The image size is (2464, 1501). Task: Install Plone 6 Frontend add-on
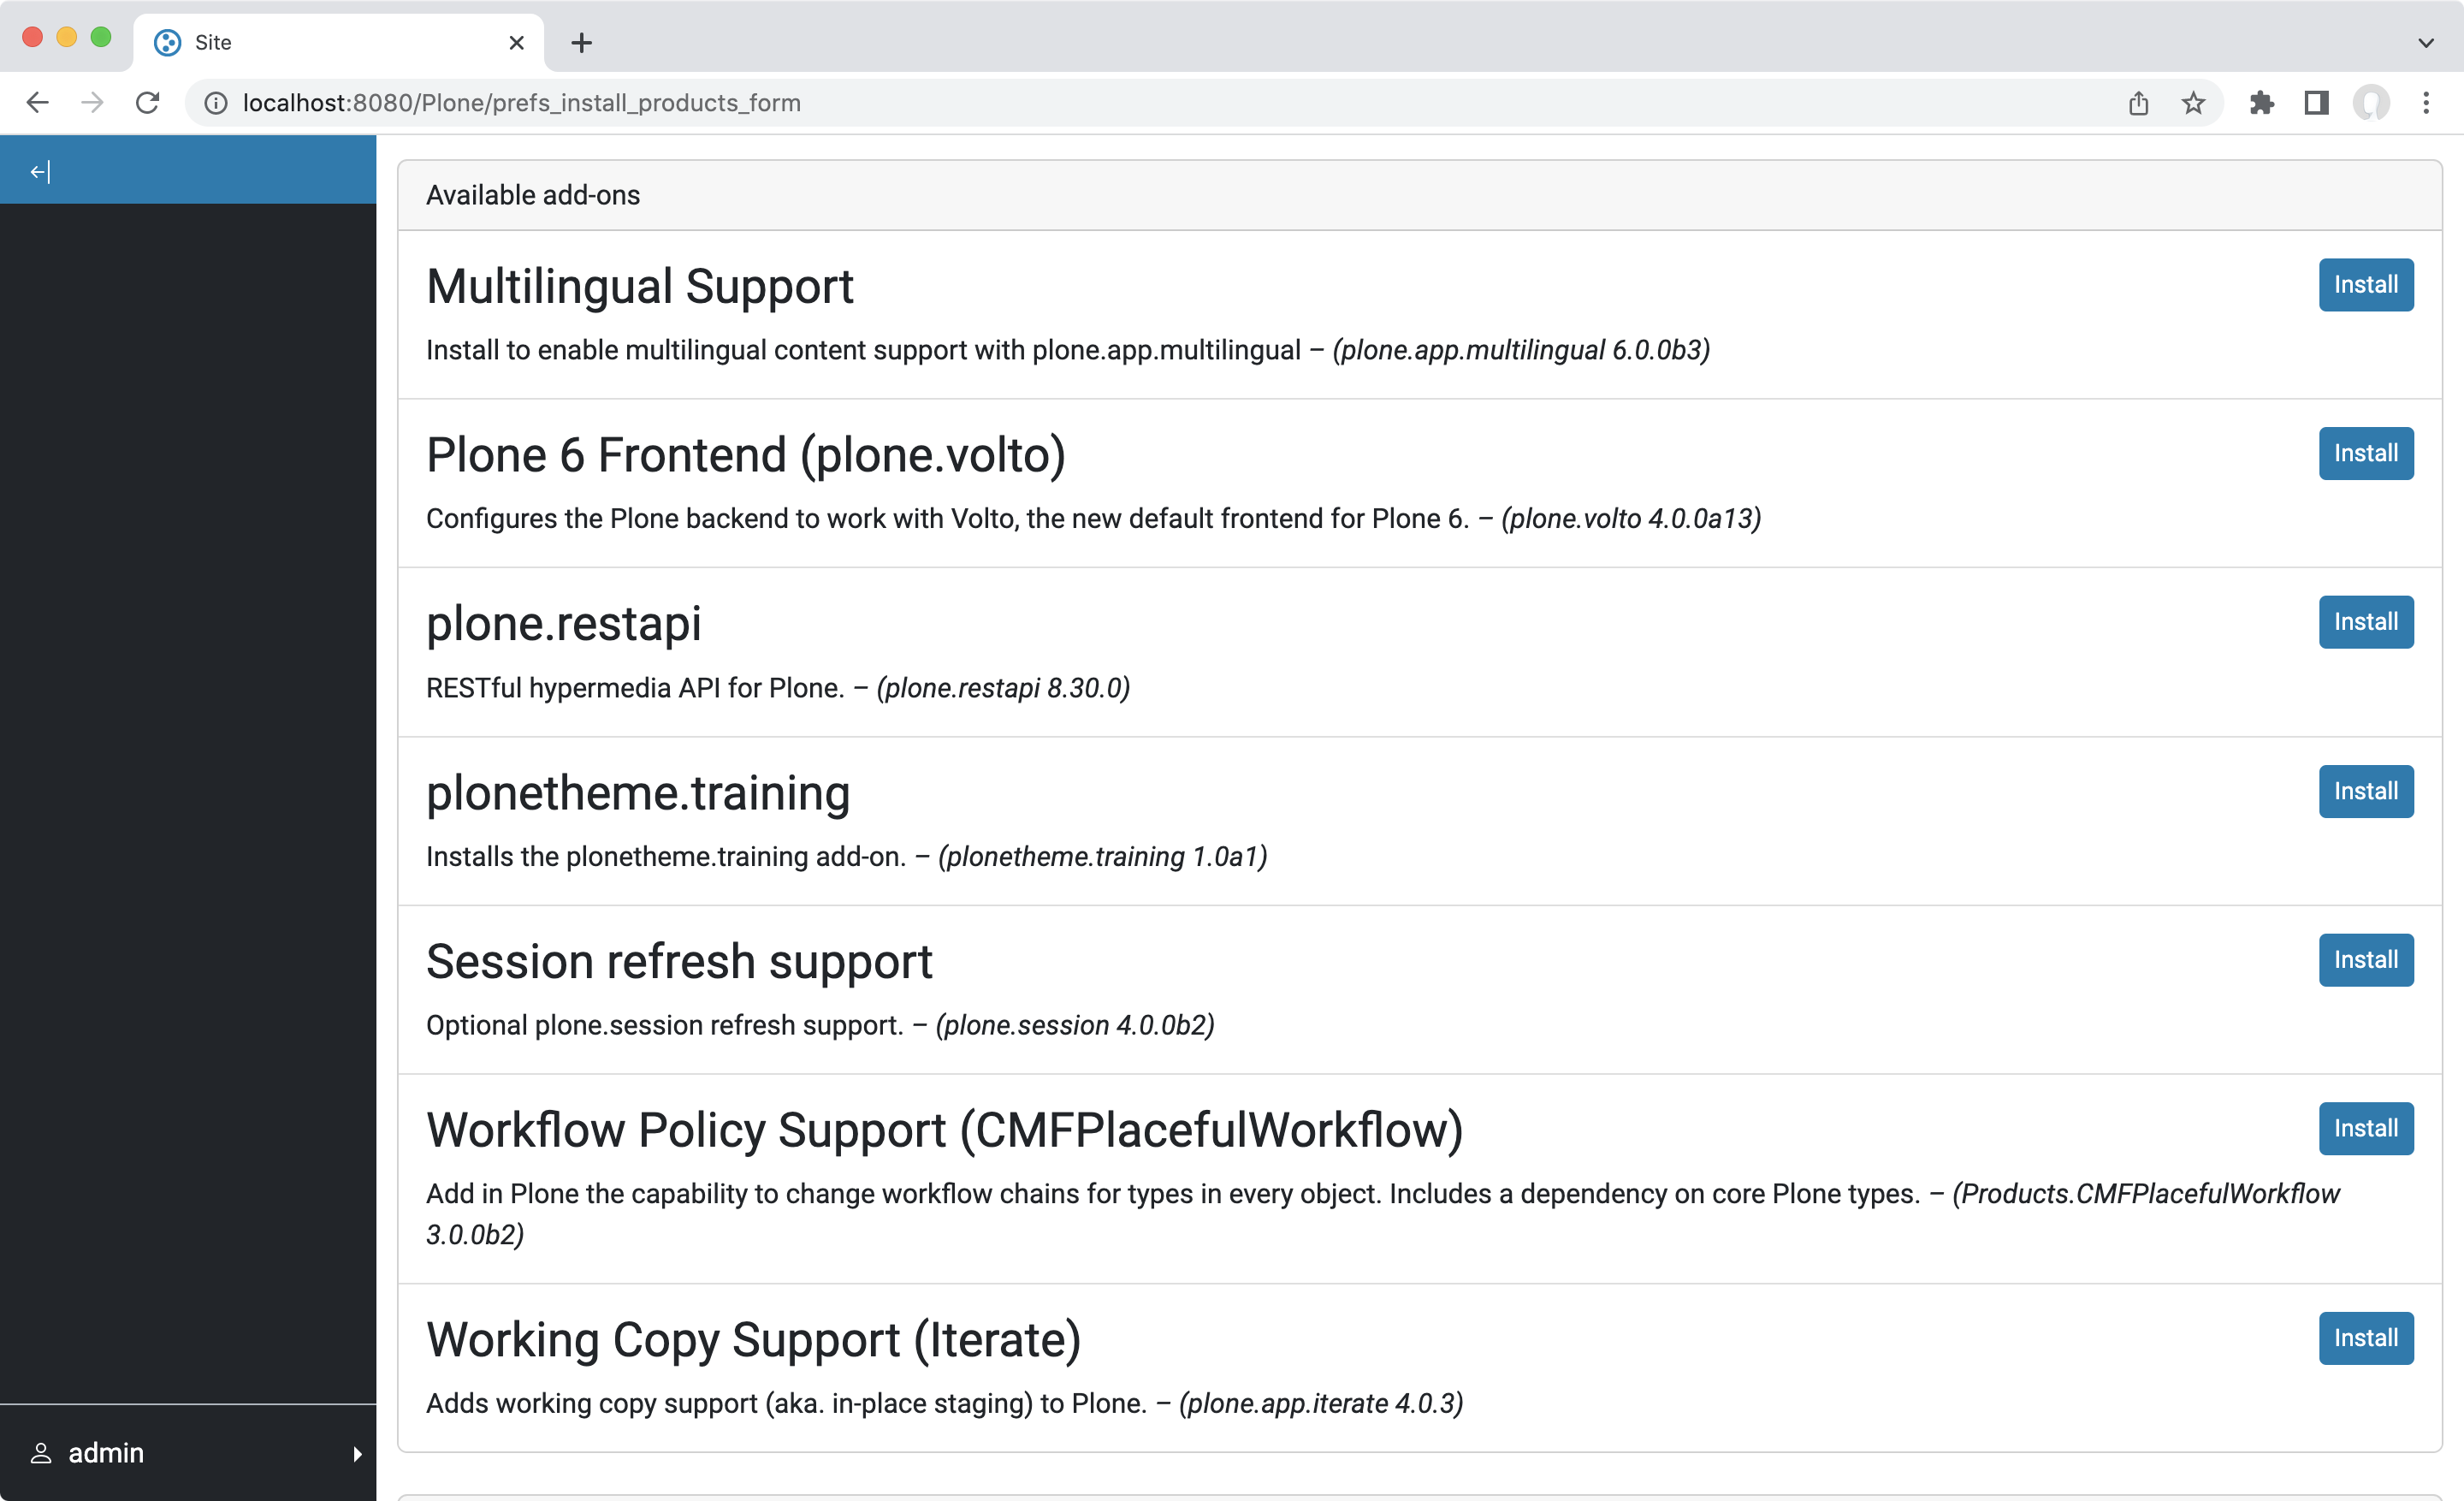2366,452
